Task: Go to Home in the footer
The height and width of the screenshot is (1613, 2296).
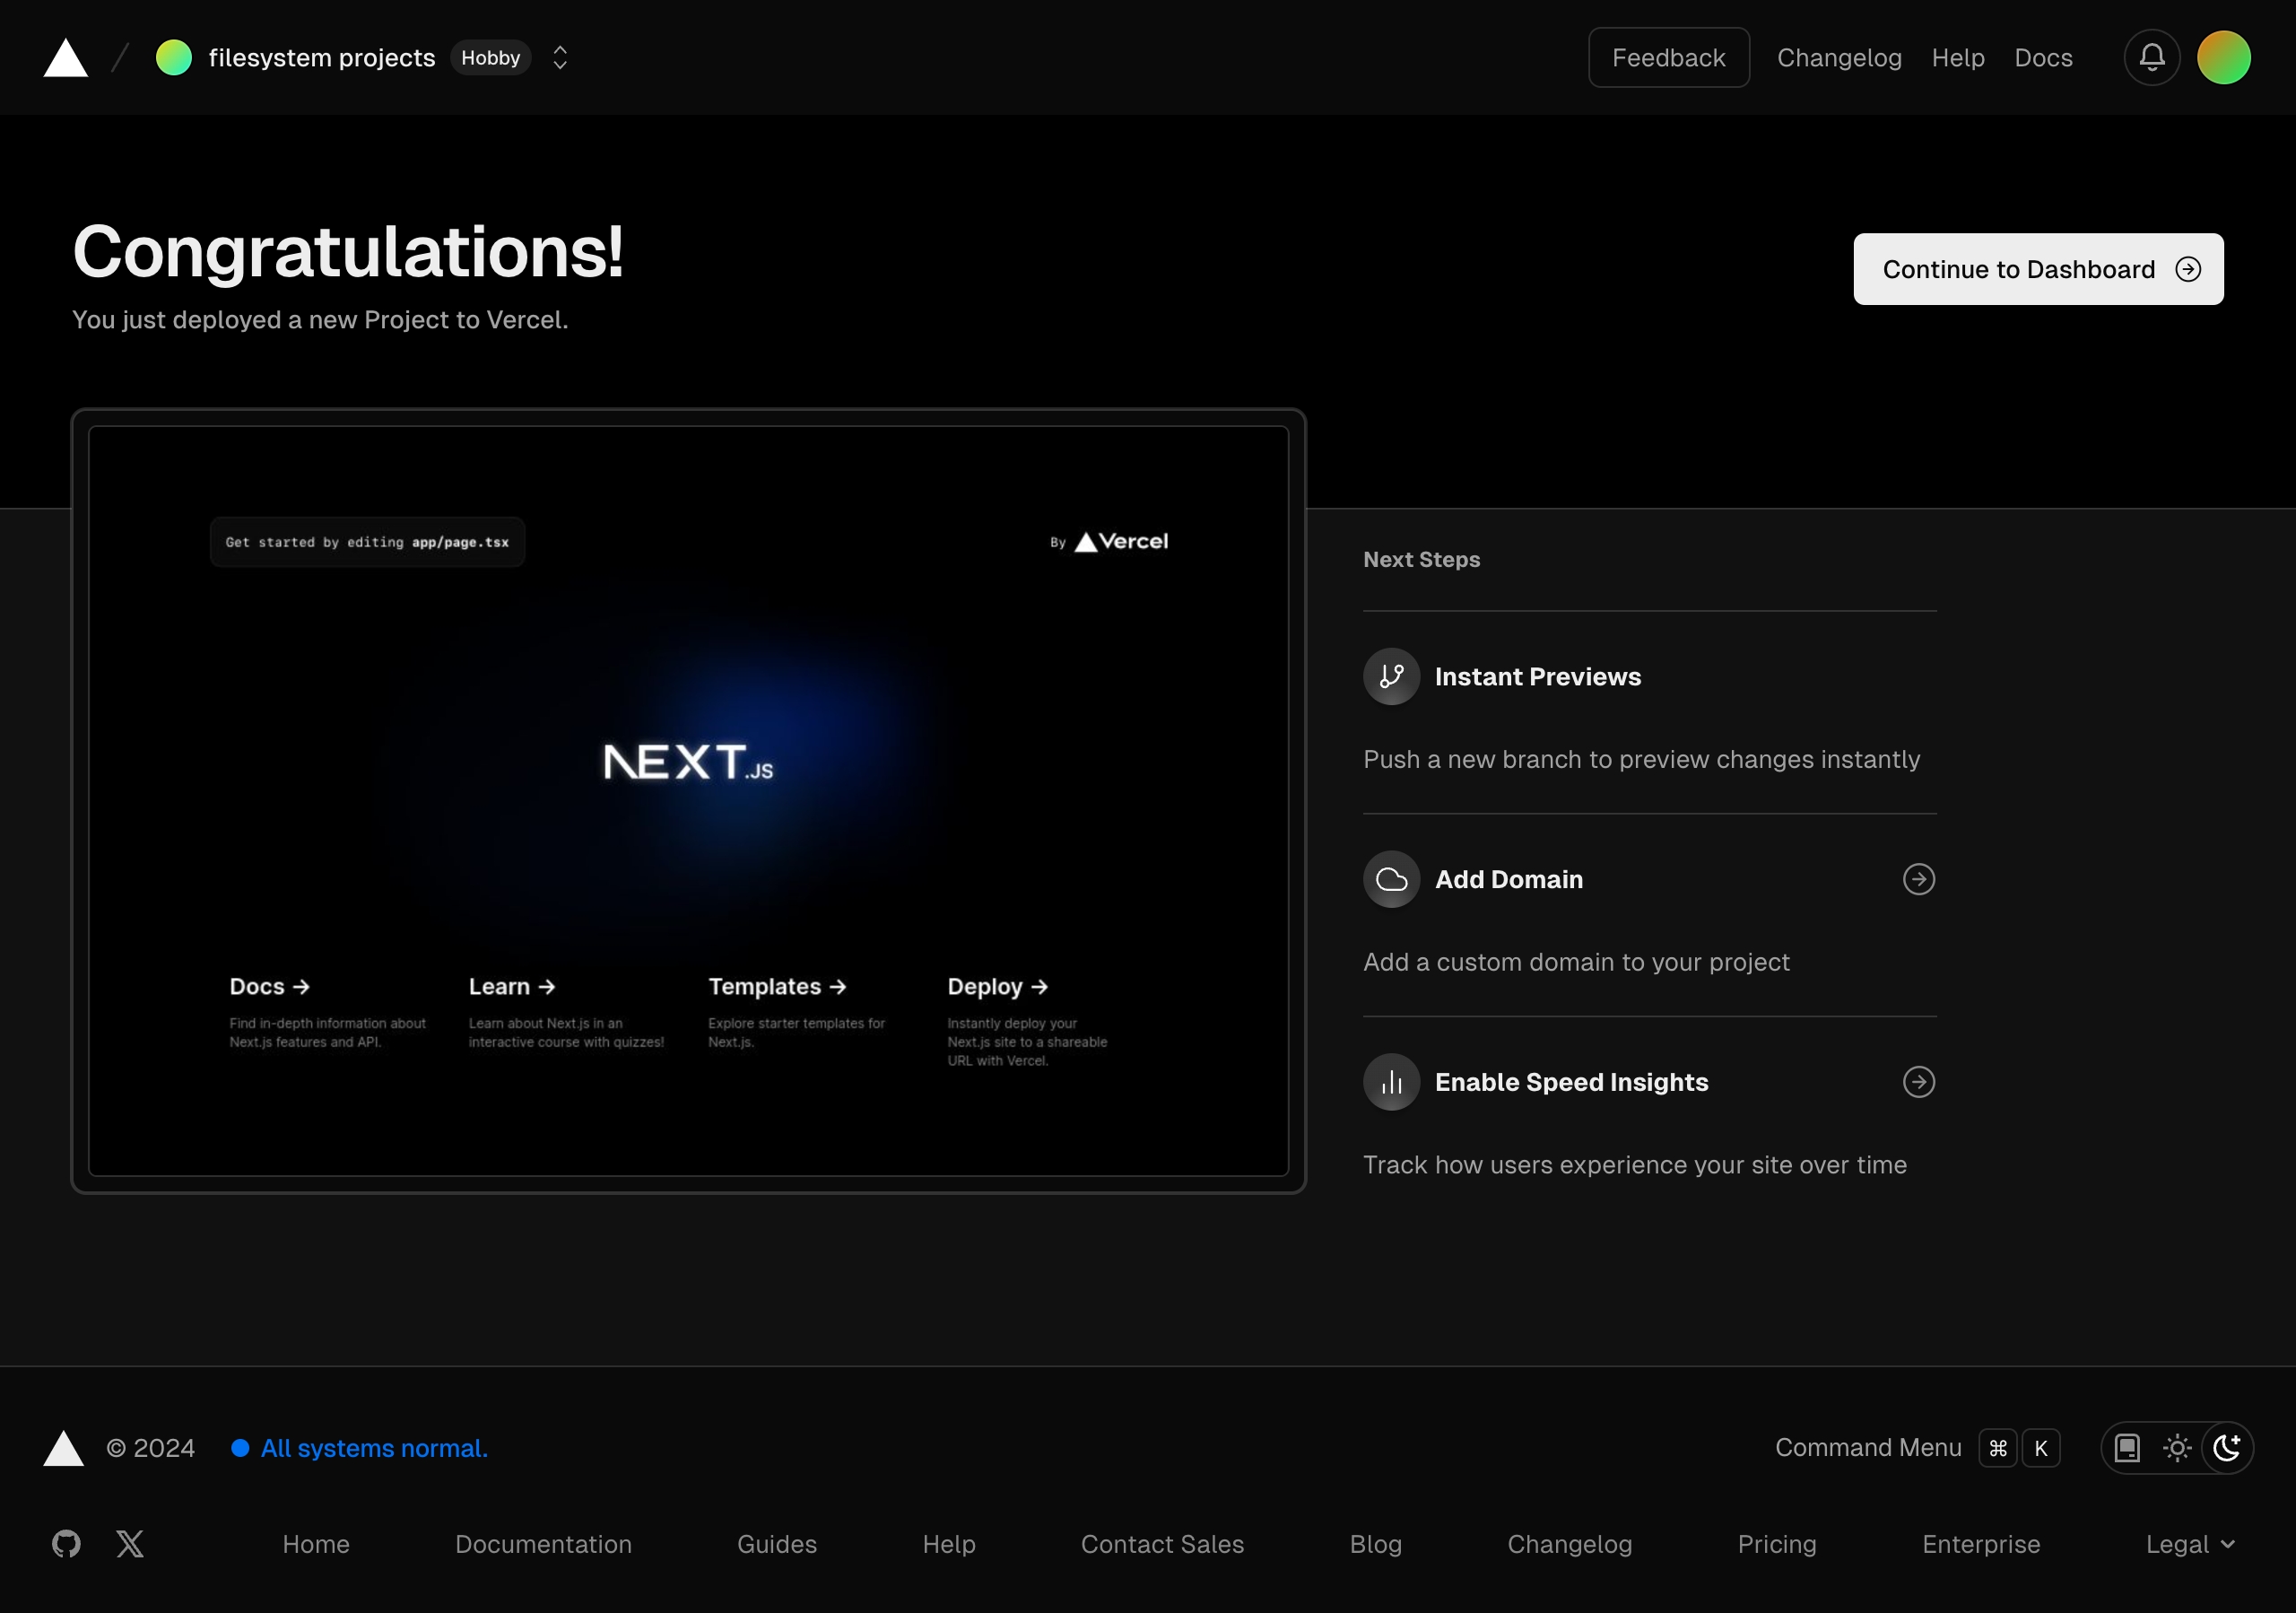Action: click(316, 1544)
